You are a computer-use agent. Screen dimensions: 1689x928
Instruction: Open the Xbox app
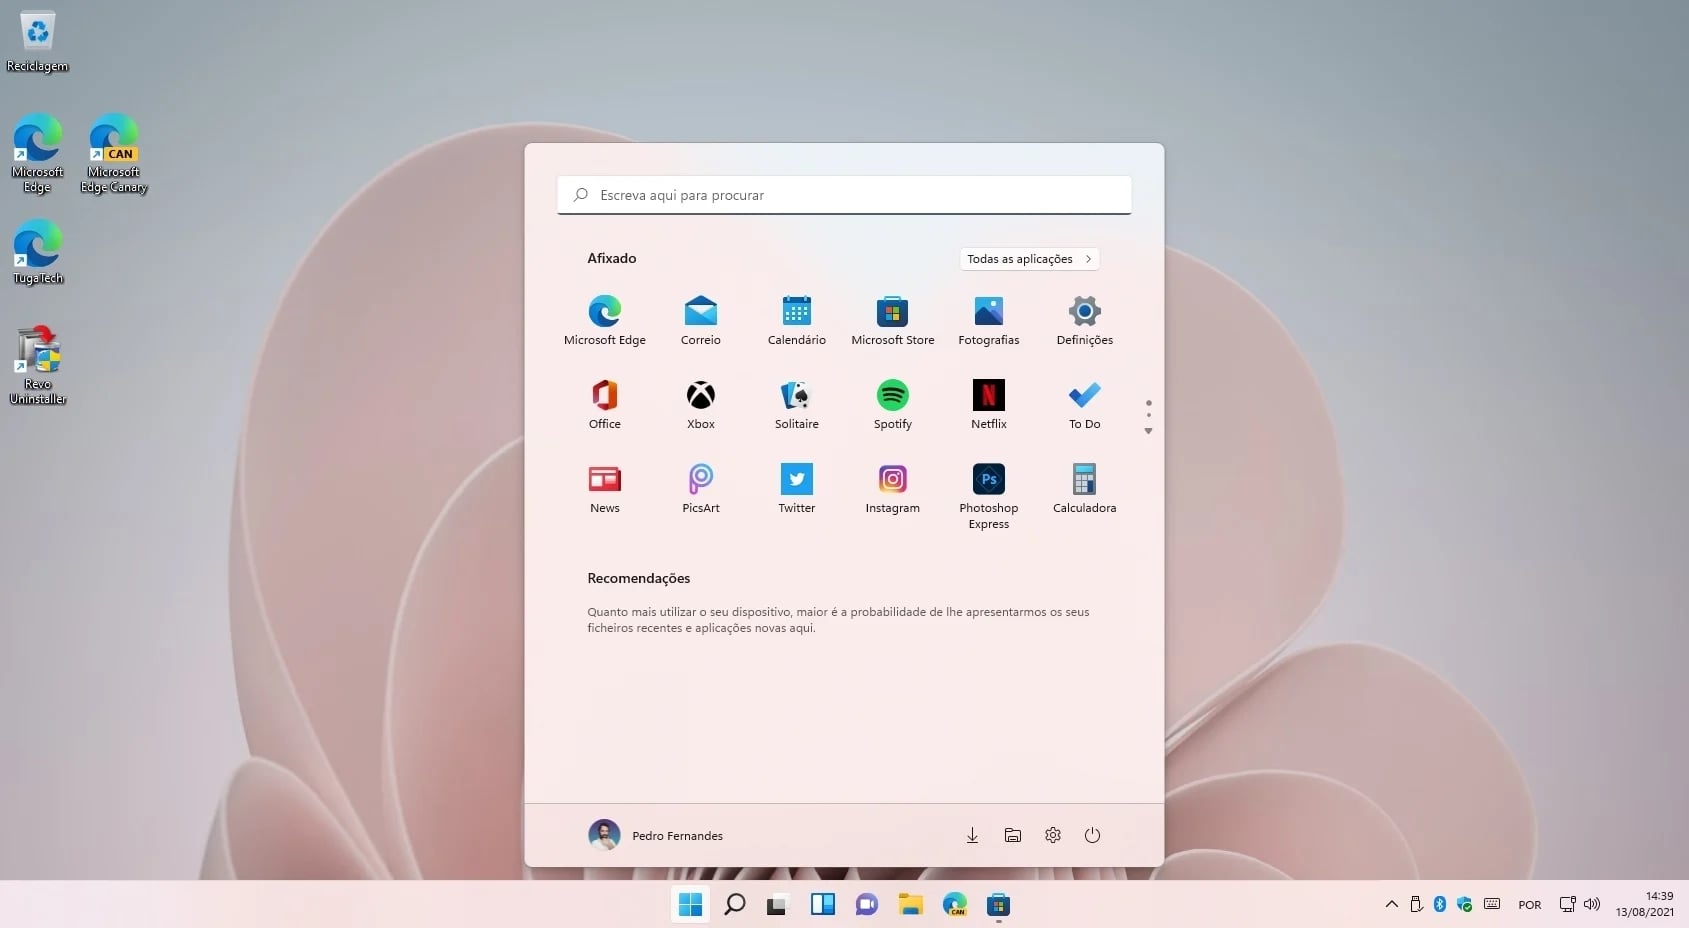coord(701,405)
